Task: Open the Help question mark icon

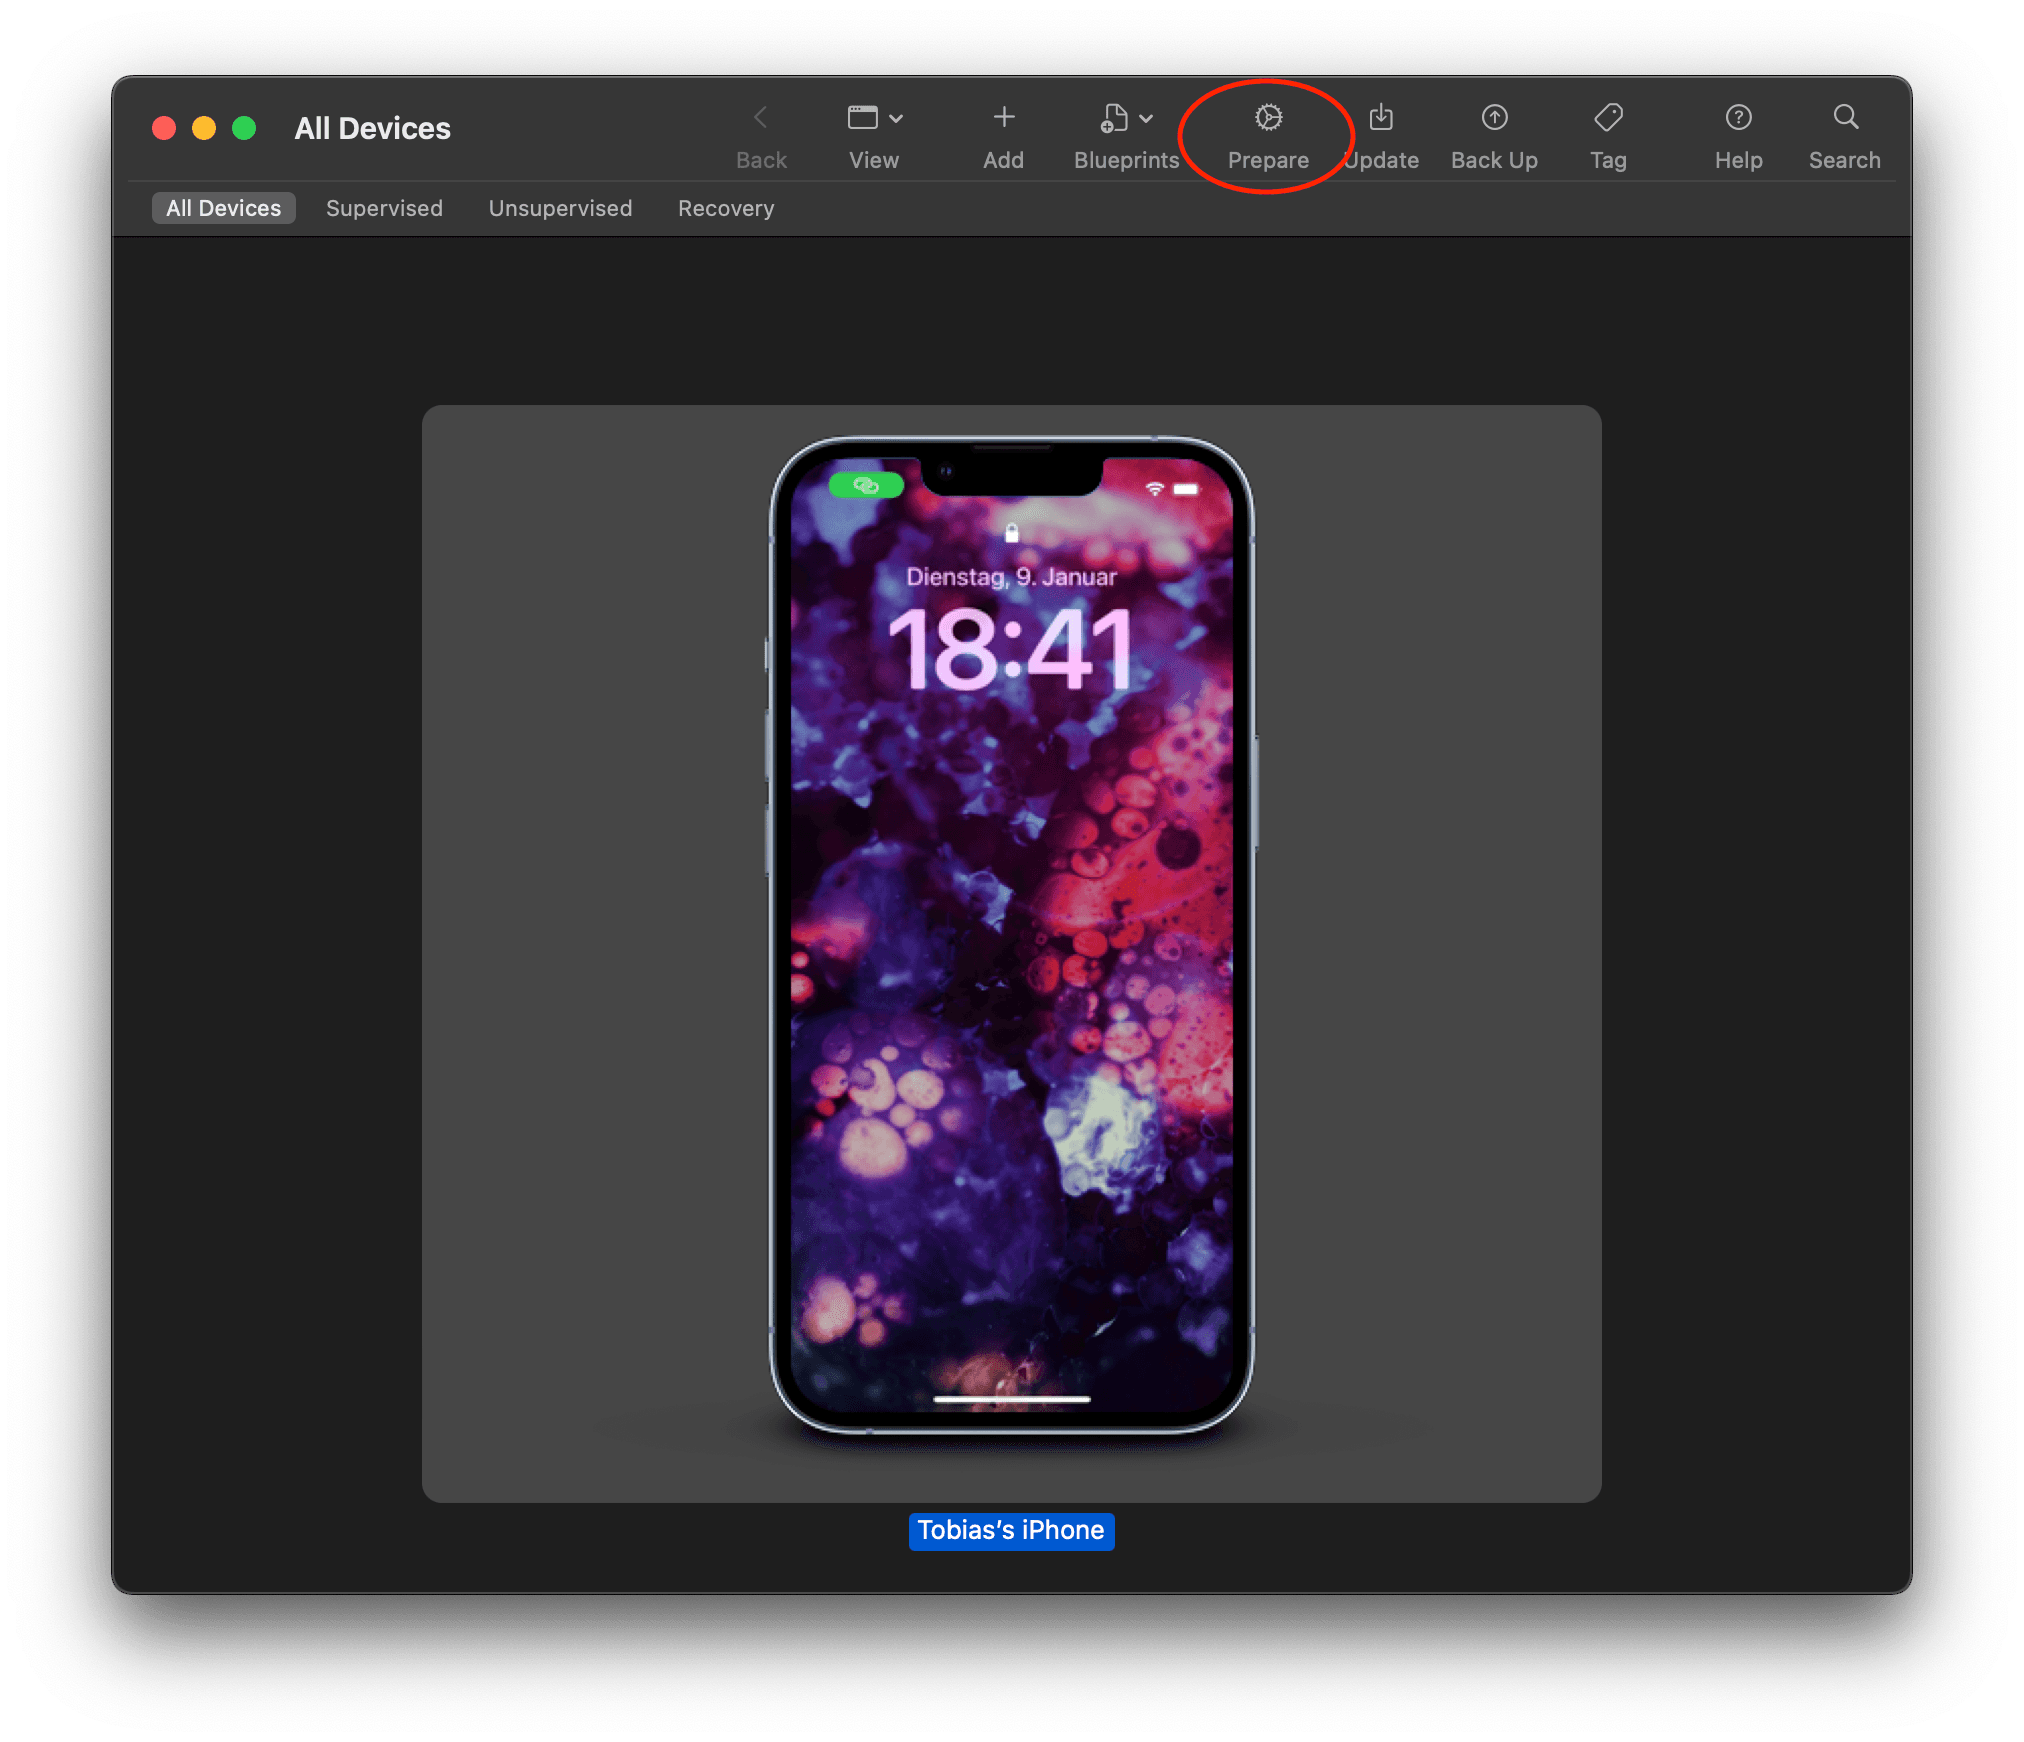Action: click(1739, 118)
